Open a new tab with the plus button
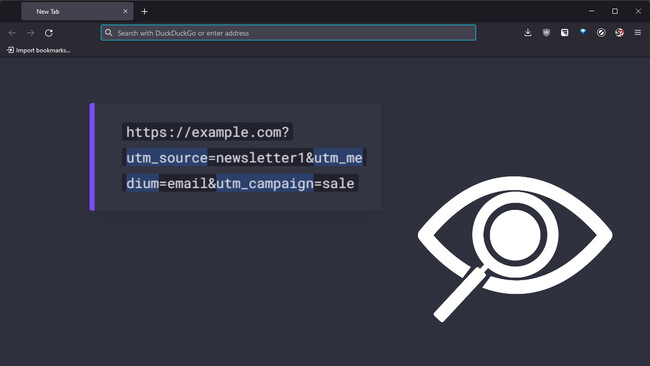This screenshot has height=366, width=650. pos(144,12)
